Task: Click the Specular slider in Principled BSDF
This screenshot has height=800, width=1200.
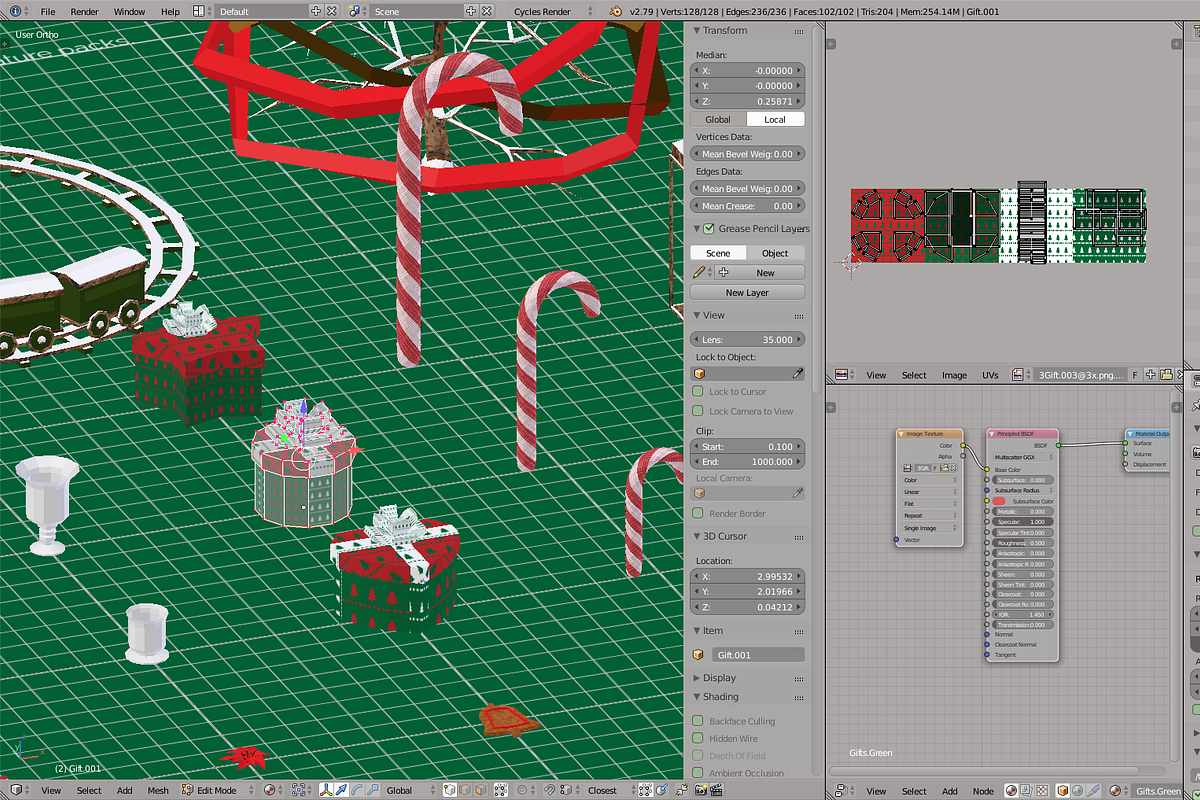Action: [1023, 522]
